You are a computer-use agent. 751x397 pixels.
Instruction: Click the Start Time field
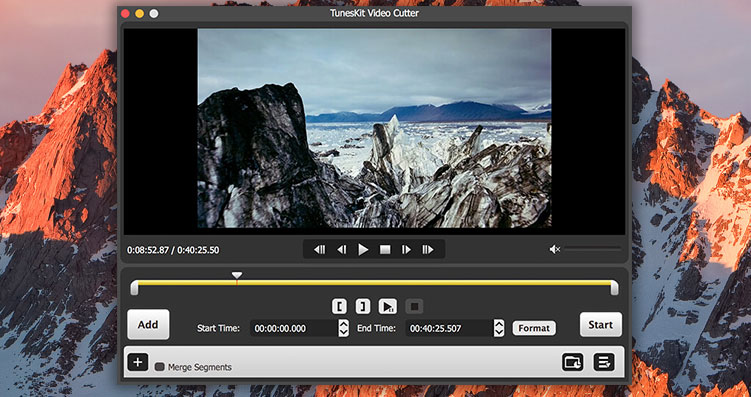(x=294, y=329)
